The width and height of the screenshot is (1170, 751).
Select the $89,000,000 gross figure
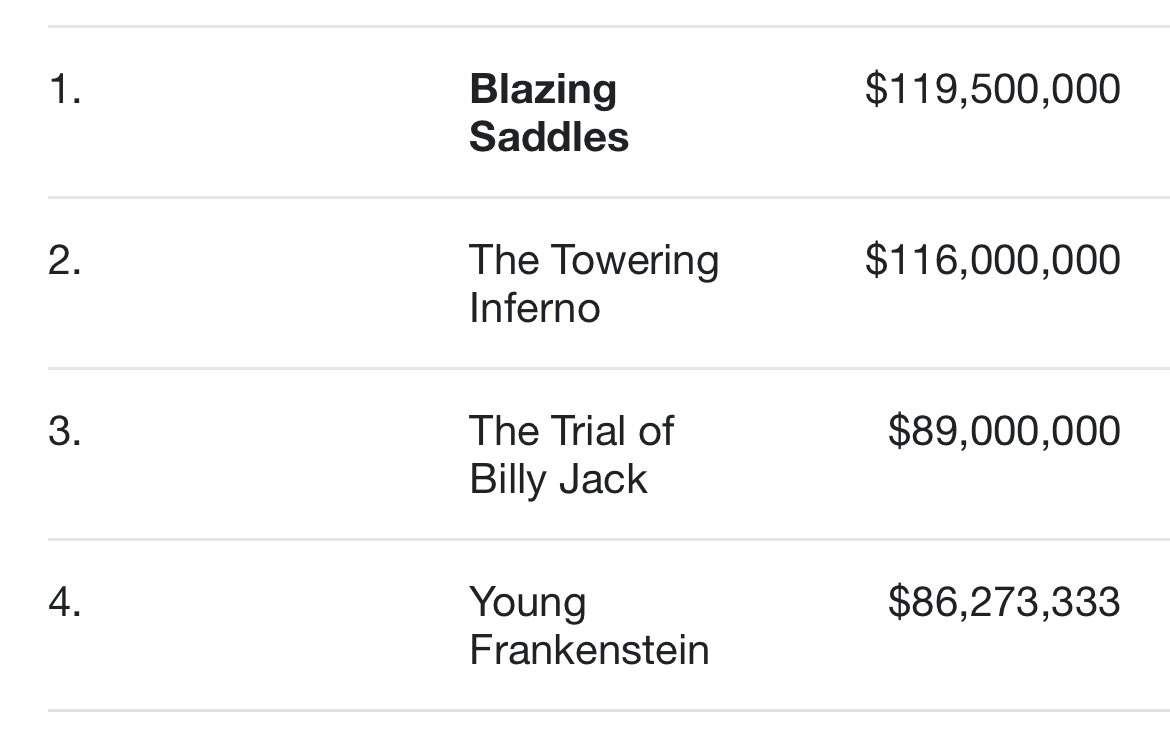tap(1004, 431)
